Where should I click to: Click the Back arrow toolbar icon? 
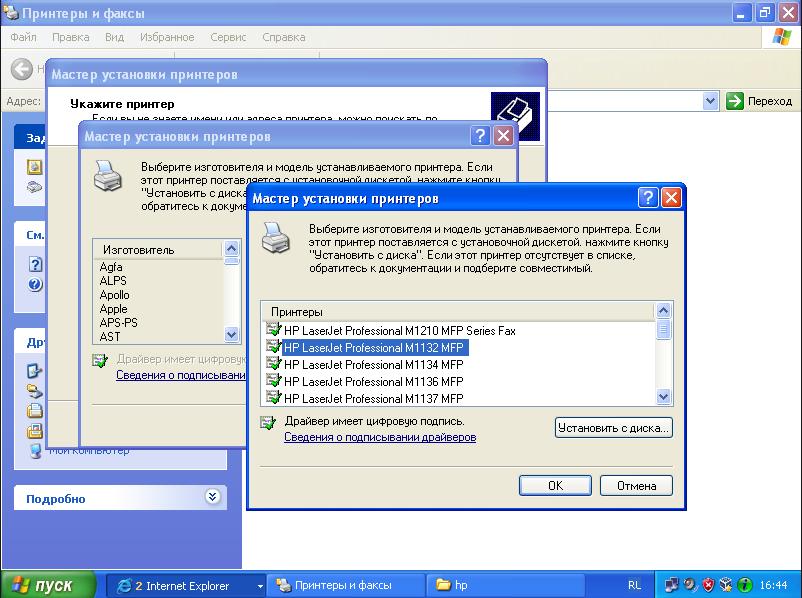click(x=21, y=69)
